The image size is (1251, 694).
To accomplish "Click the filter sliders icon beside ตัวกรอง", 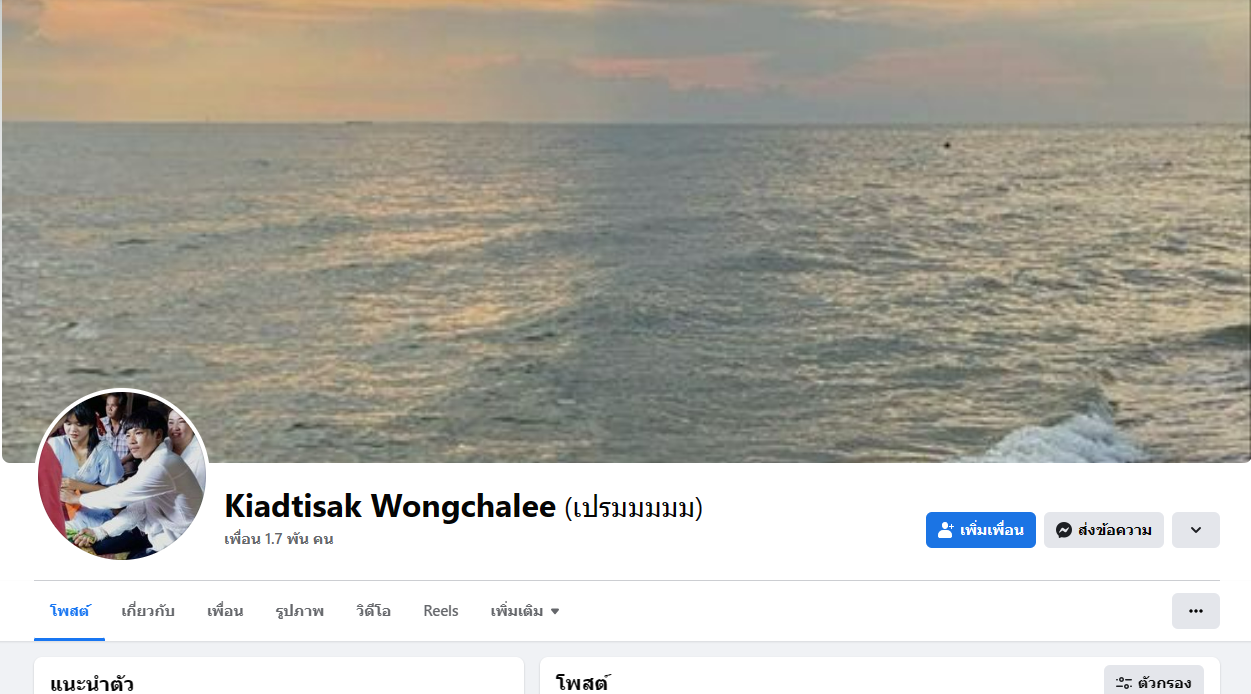I will 1124,683.
